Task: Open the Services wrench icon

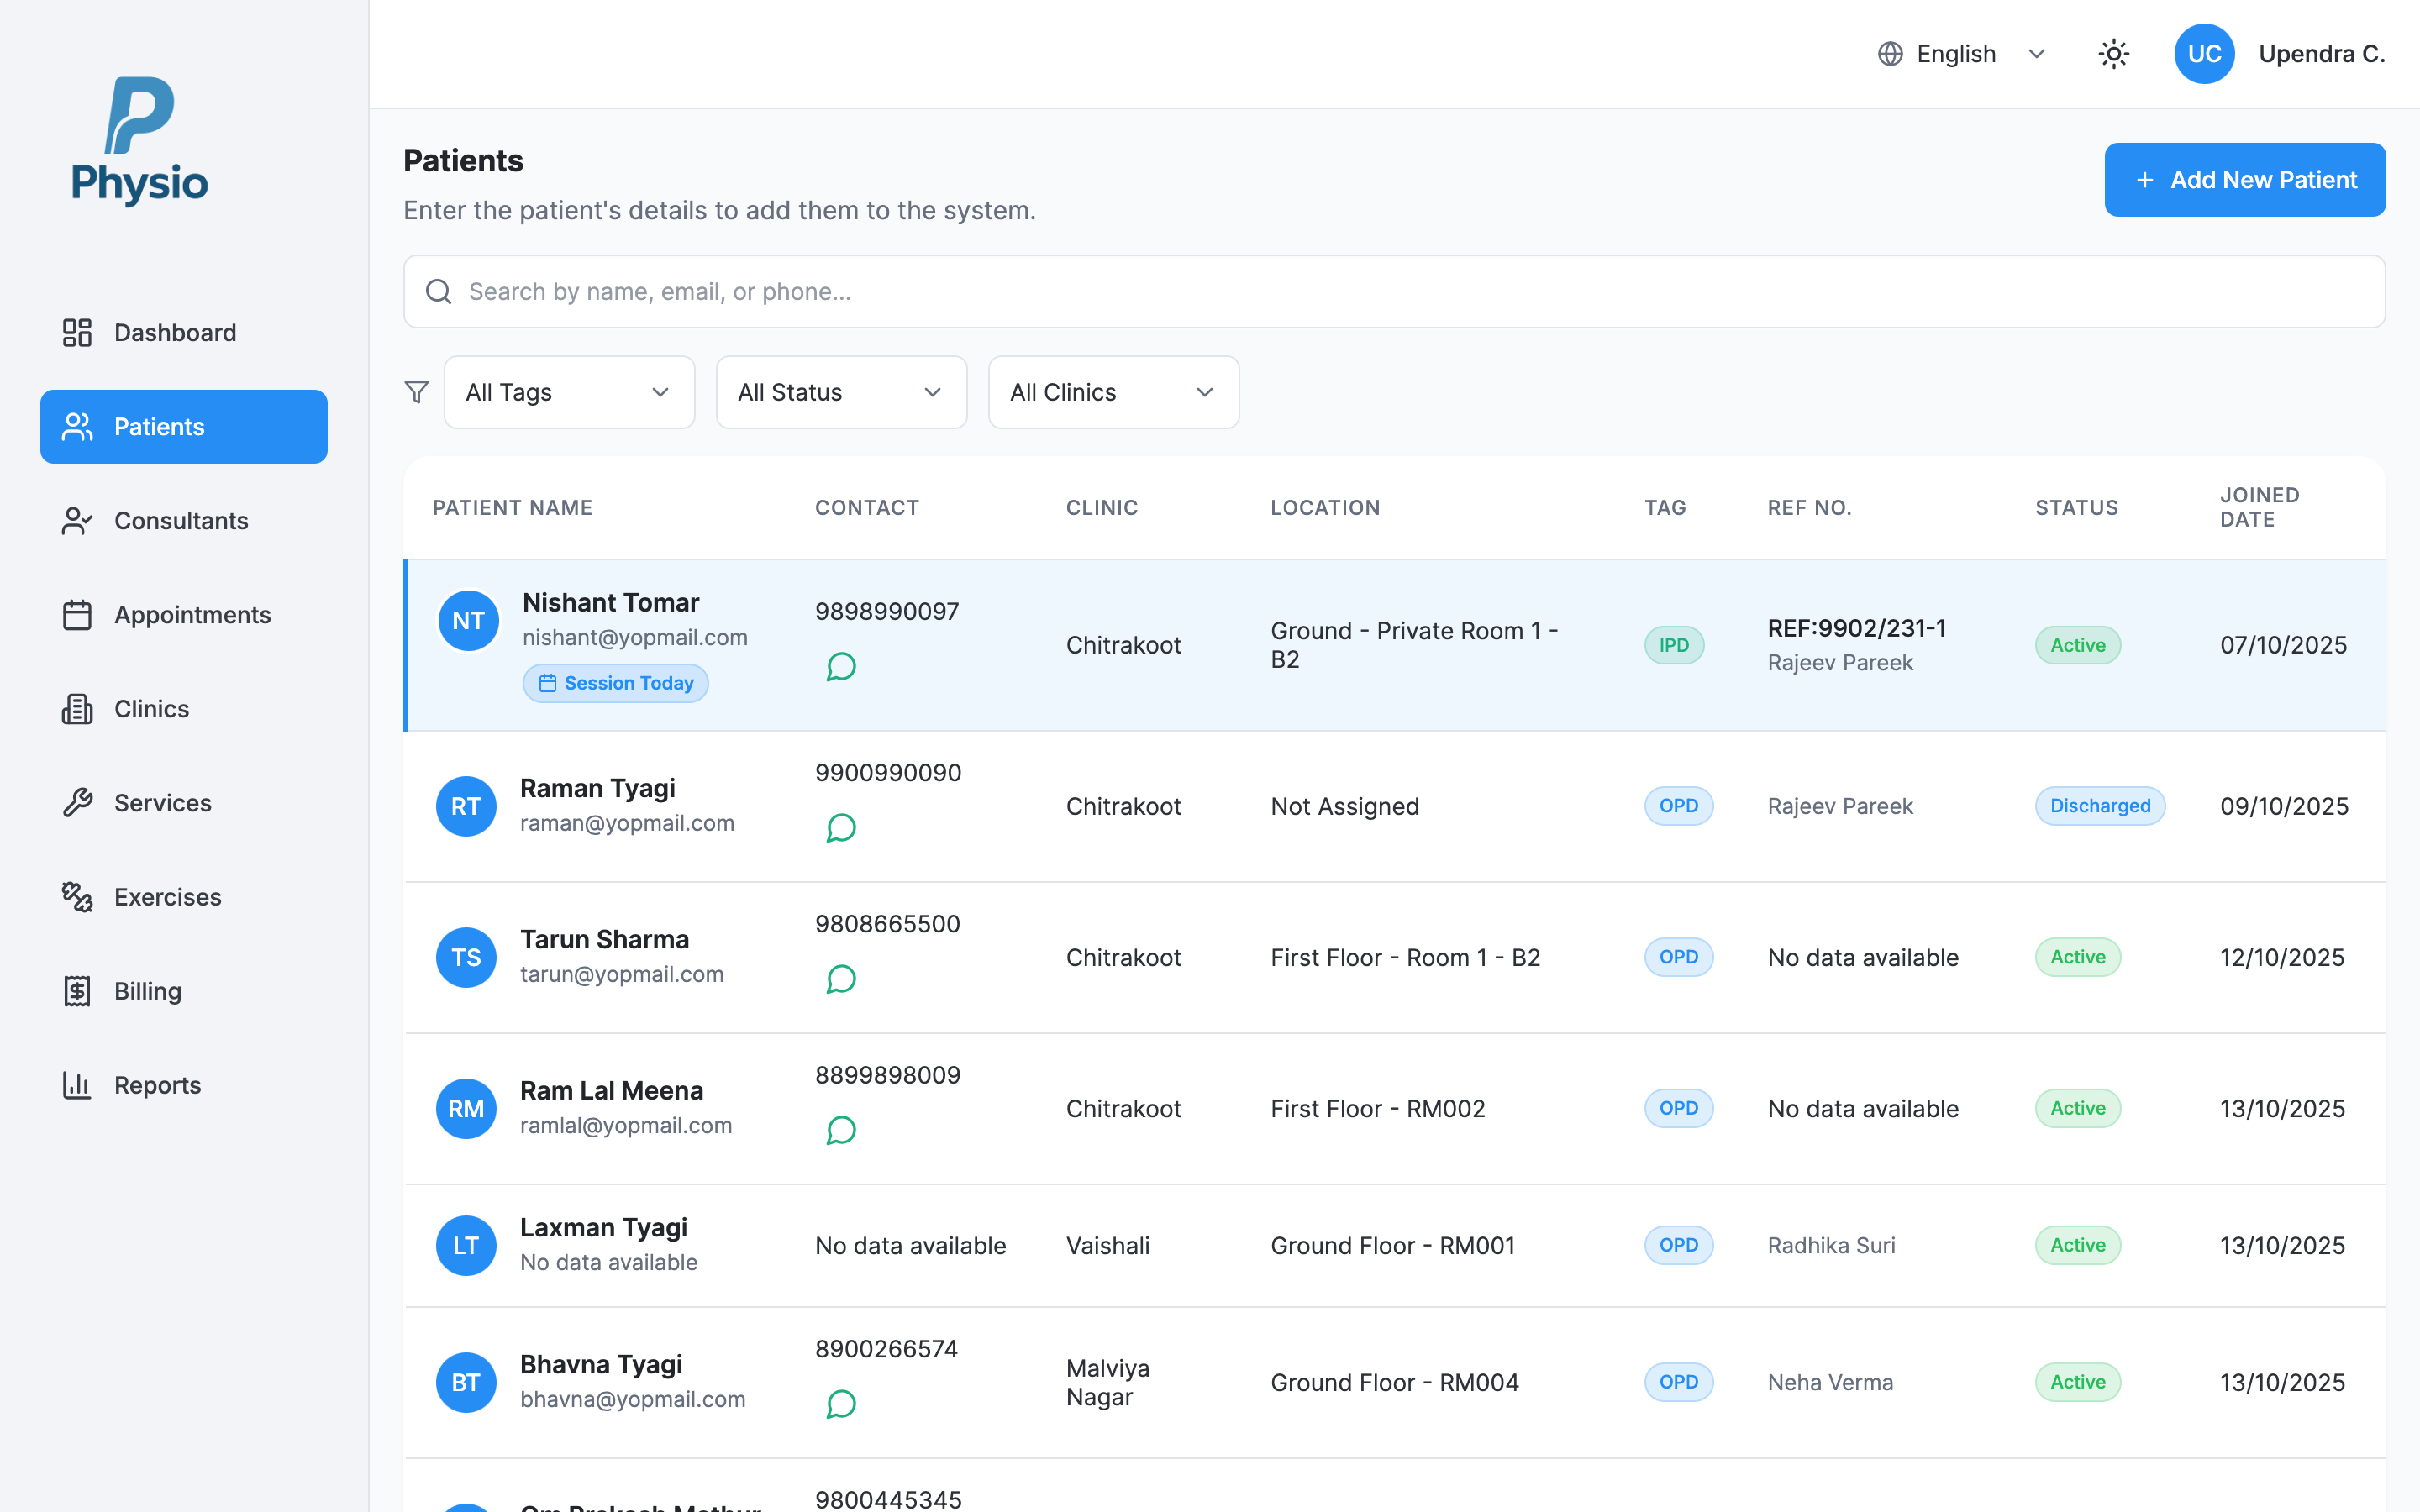Action: 76,802
